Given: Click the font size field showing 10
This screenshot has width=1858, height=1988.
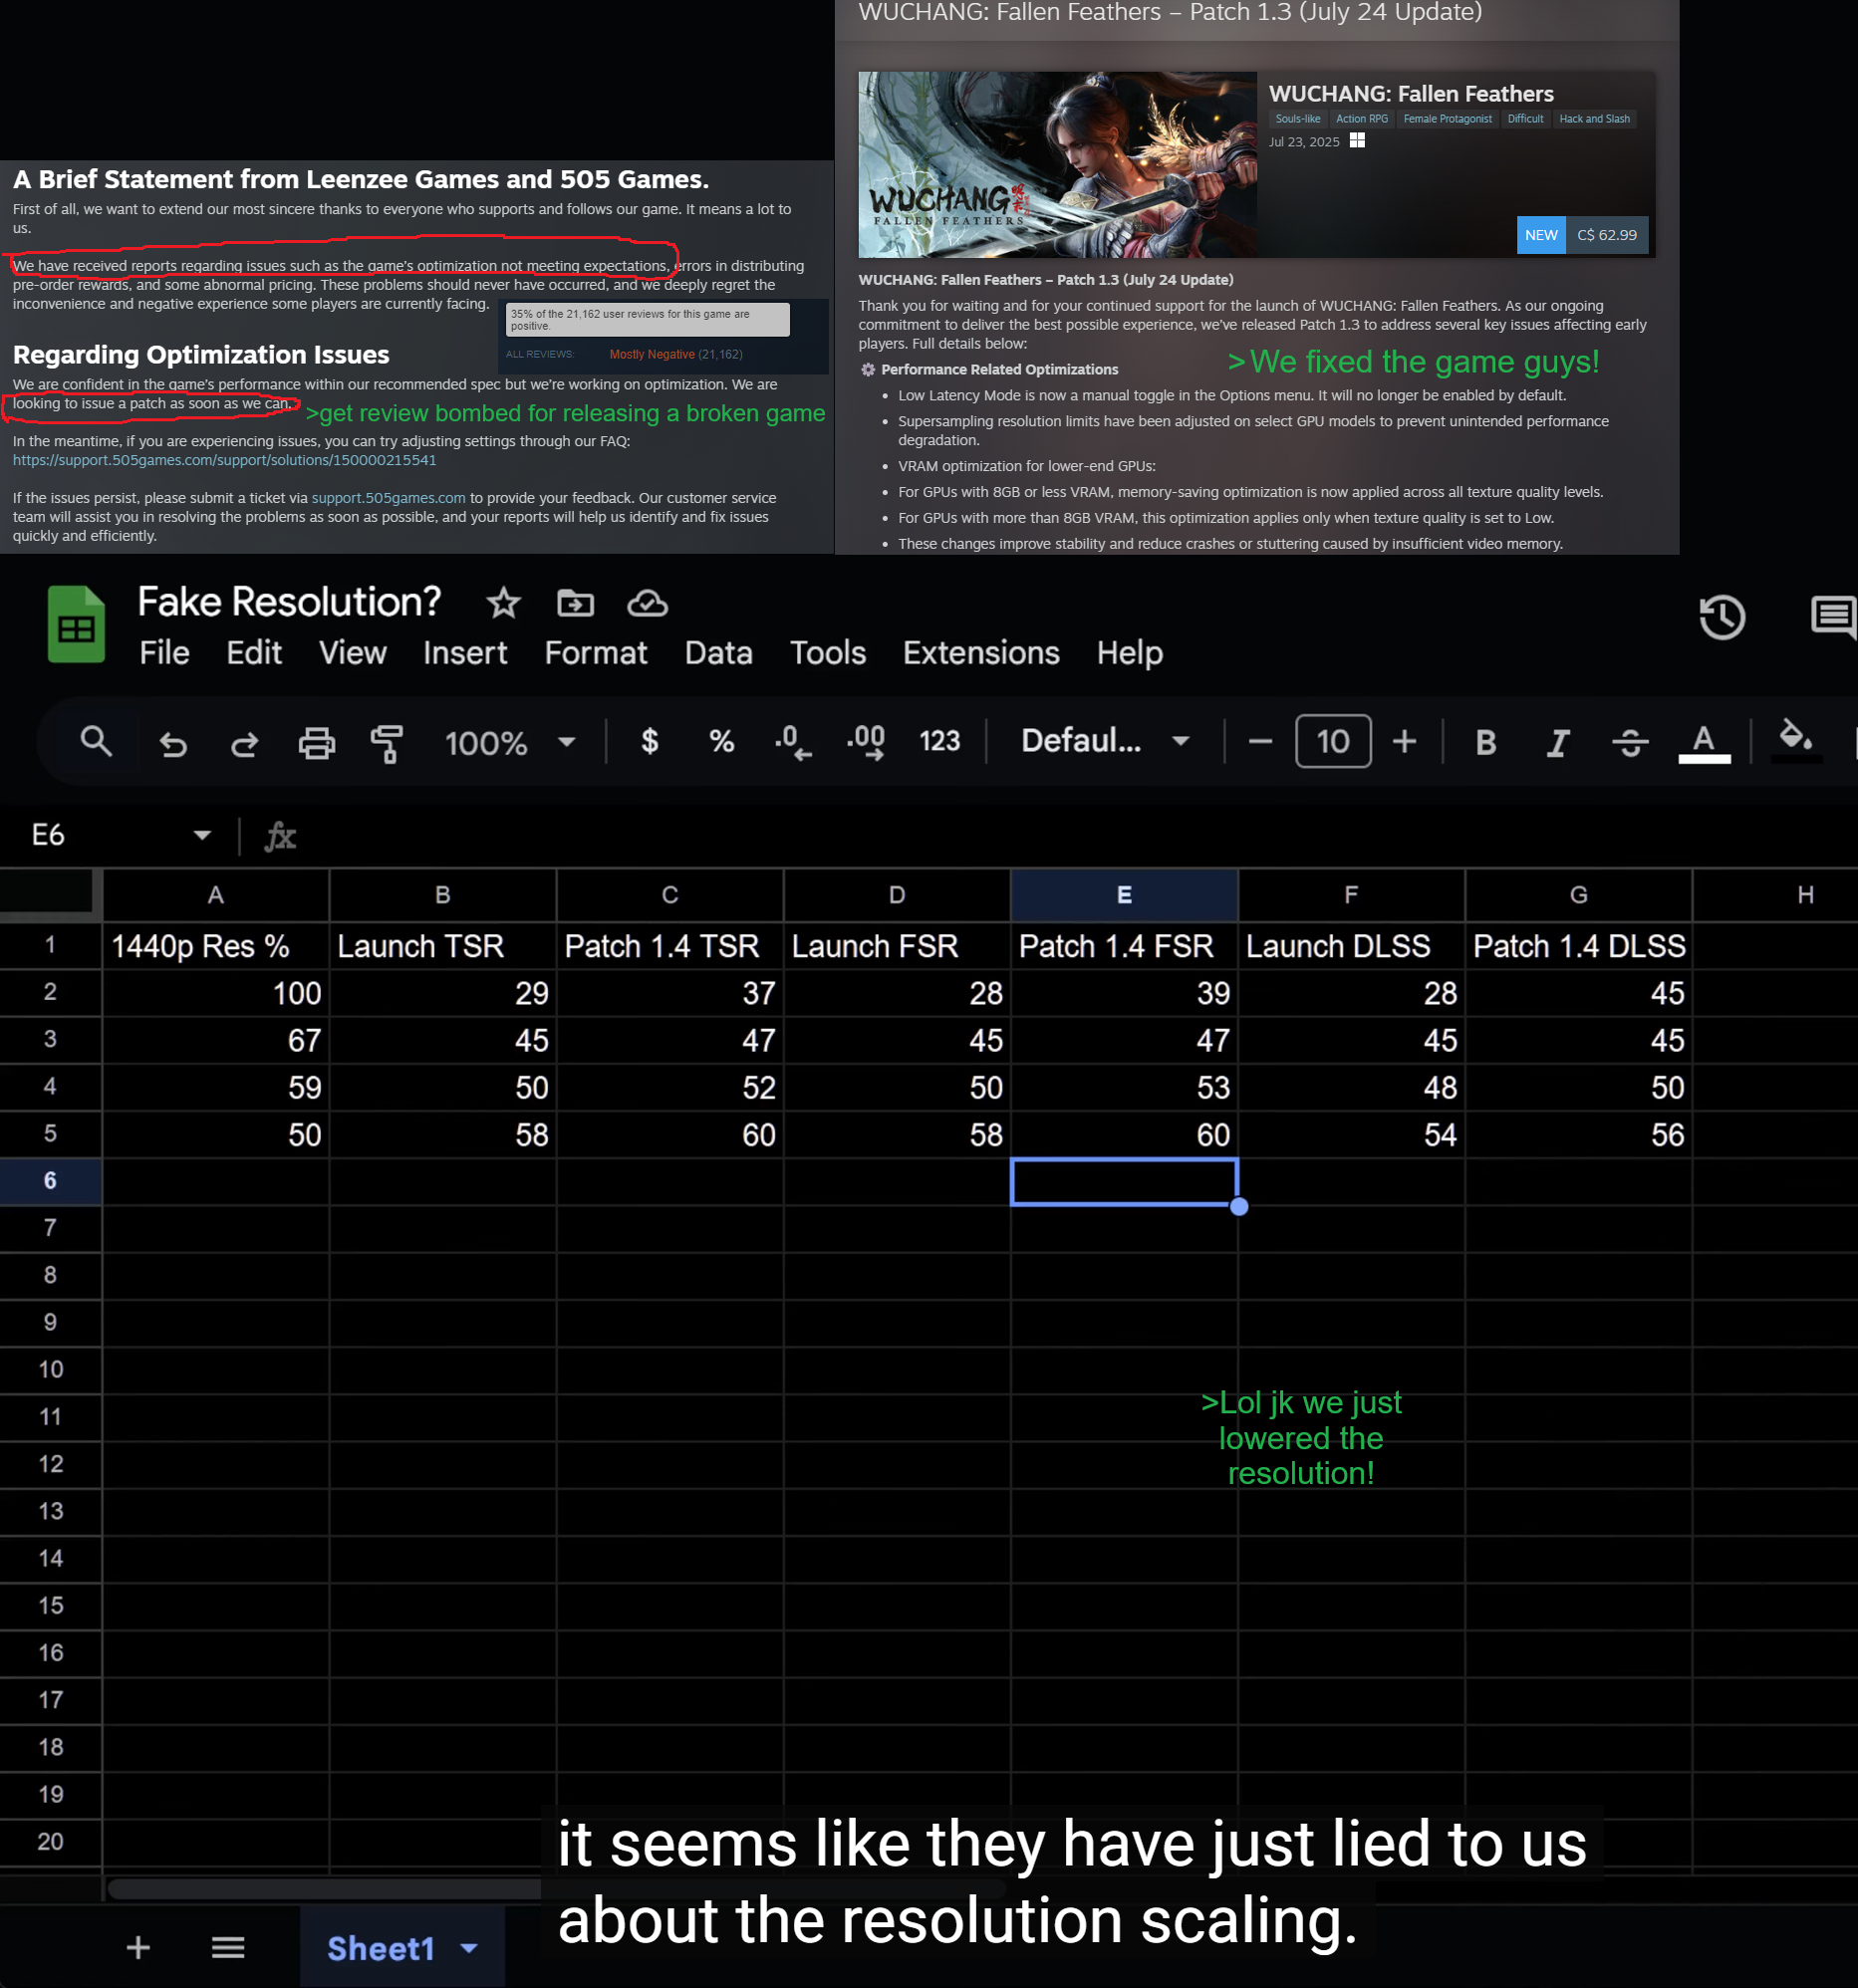Looking at the screenshot, I should (1333, 741).
